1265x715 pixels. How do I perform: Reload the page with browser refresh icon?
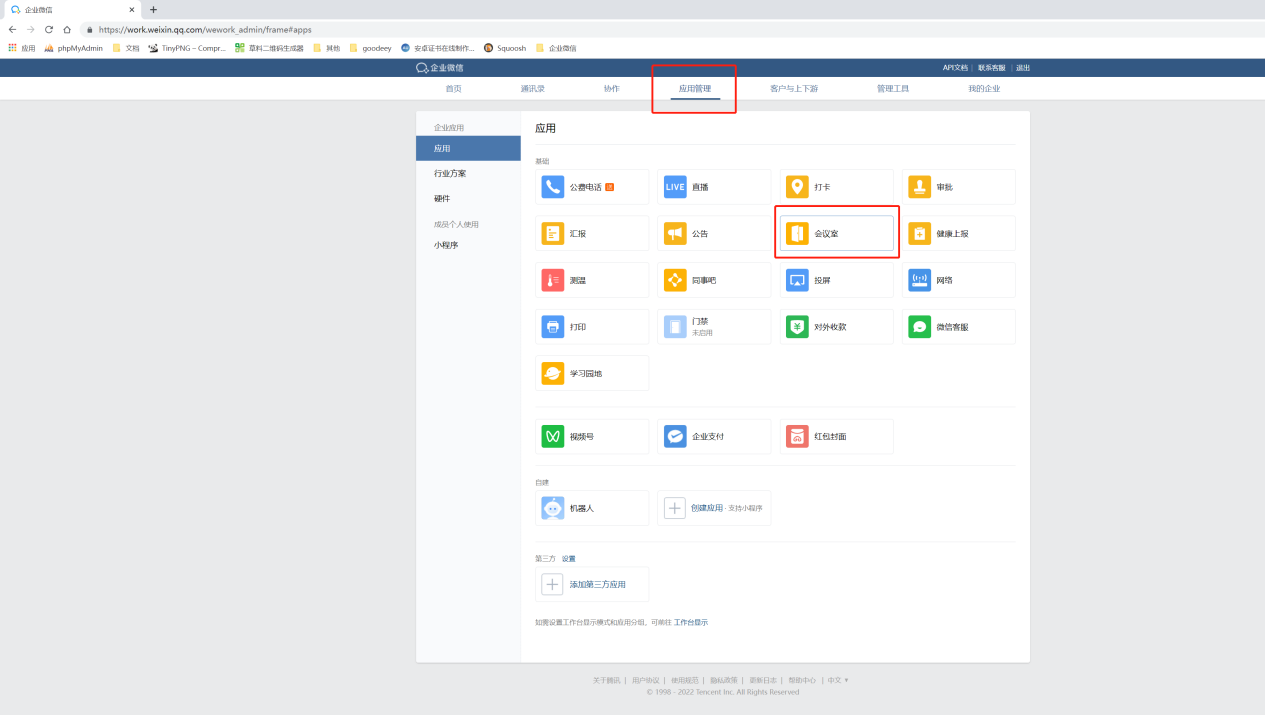48,29
